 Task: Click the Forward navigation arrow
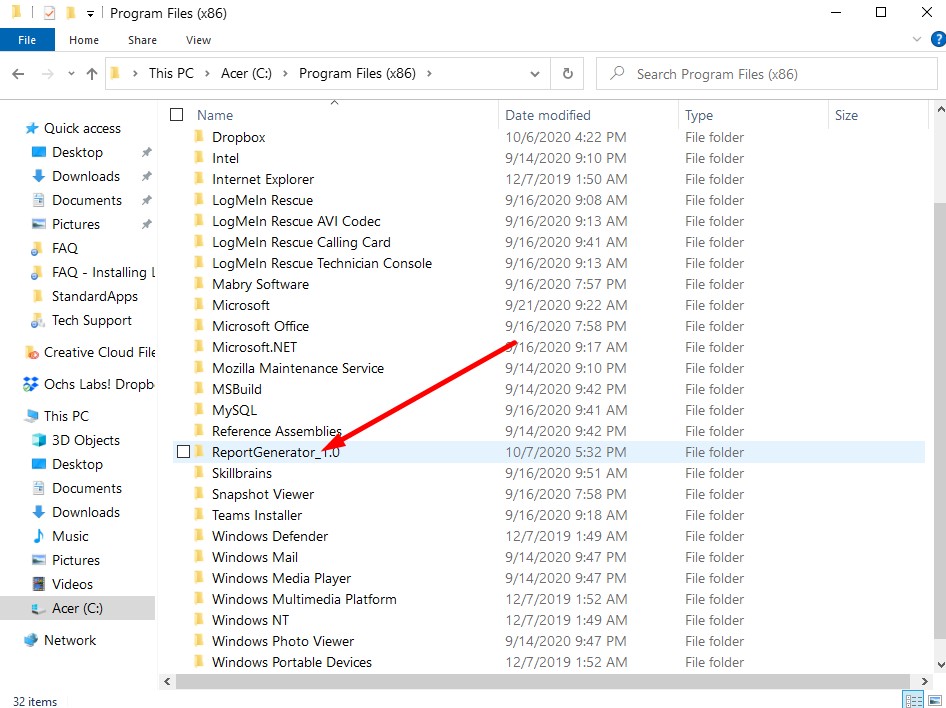(47, 74)
